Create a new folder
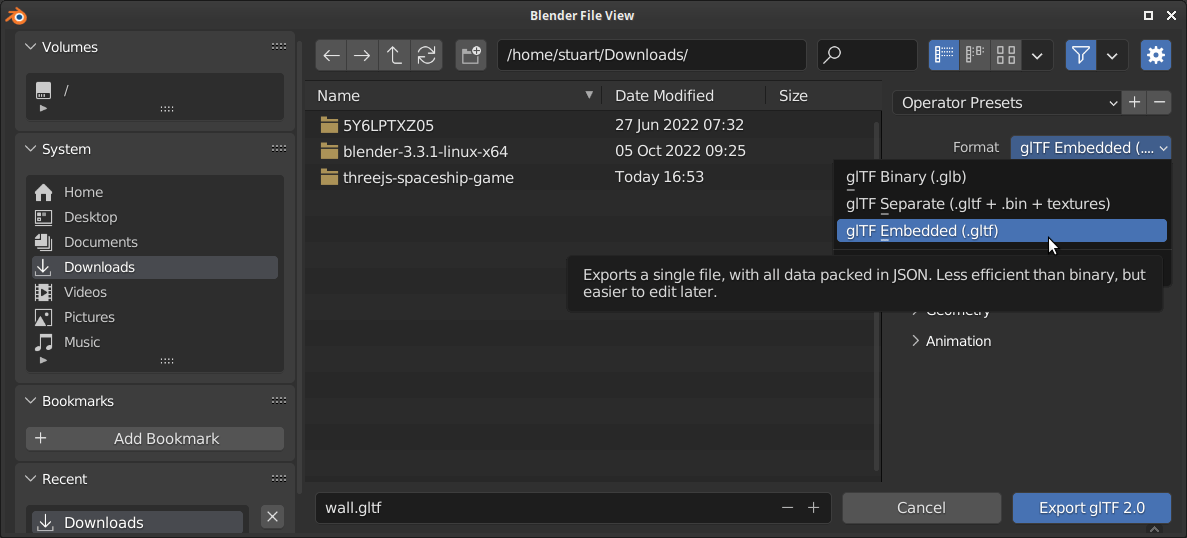Viewport: 1187px width, 538px height. 471,55
